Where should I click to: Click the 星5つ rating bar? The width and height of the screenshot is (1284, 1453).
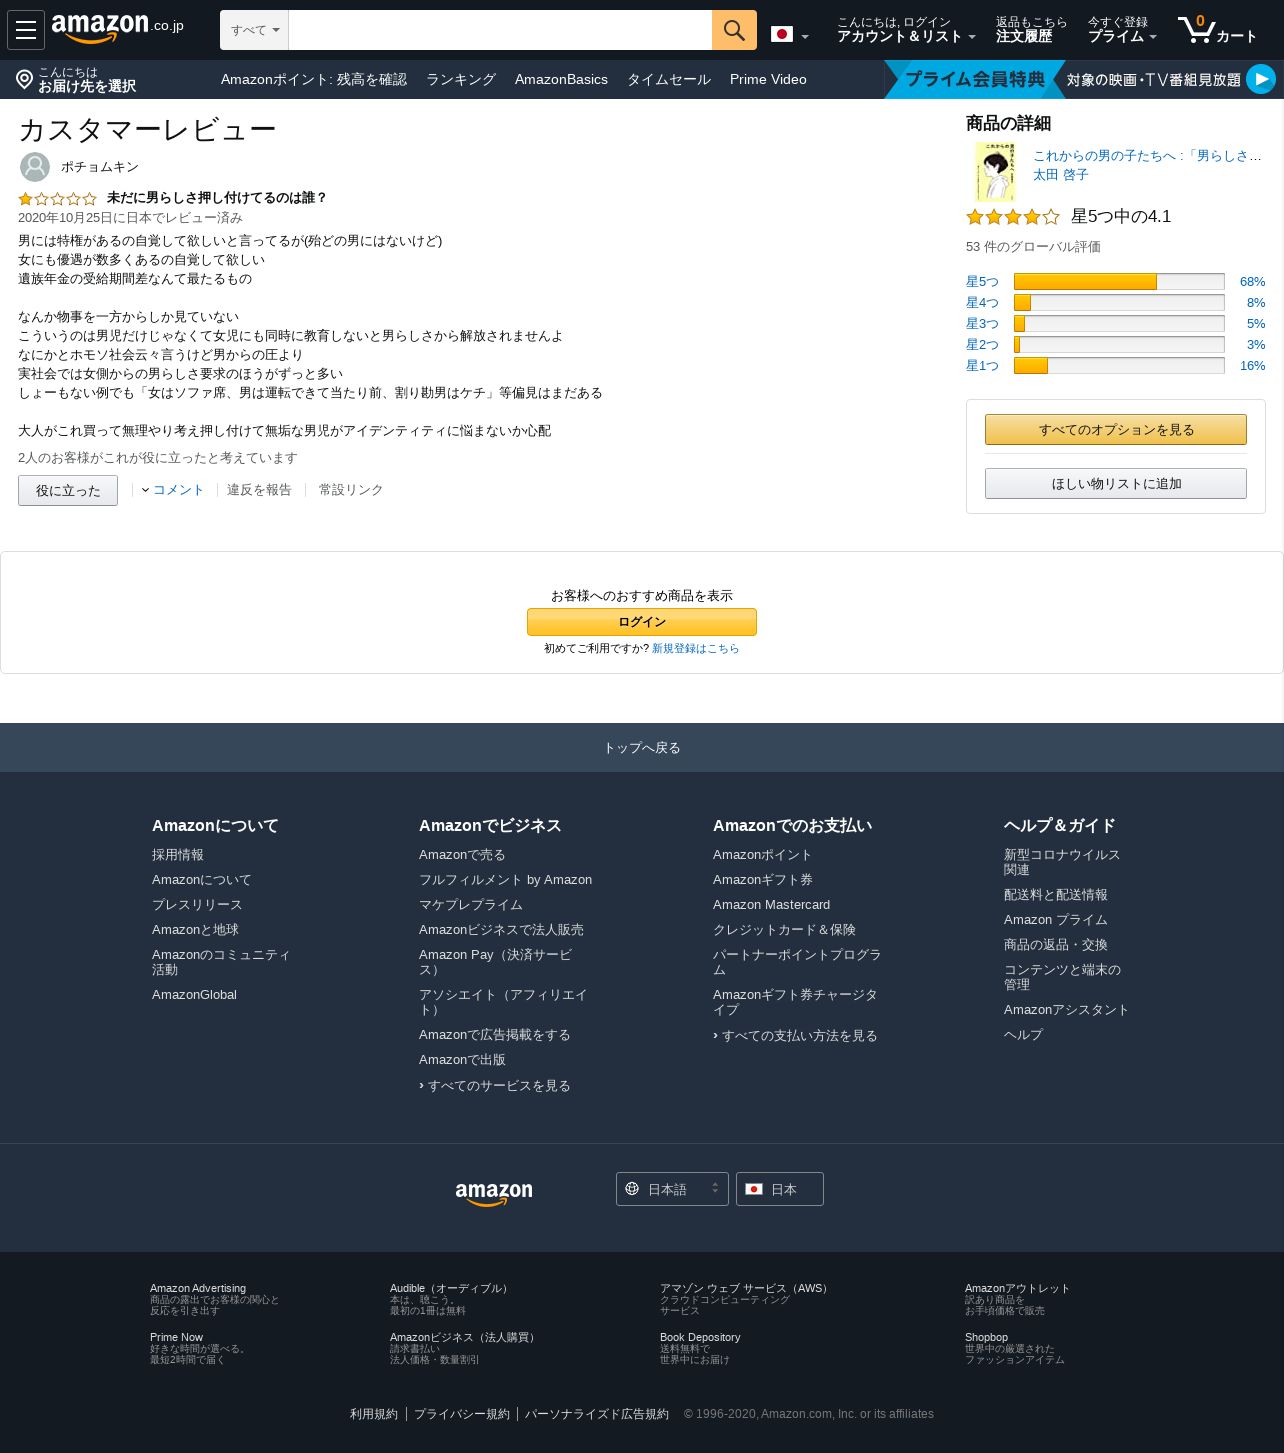tap(1119, 282)
